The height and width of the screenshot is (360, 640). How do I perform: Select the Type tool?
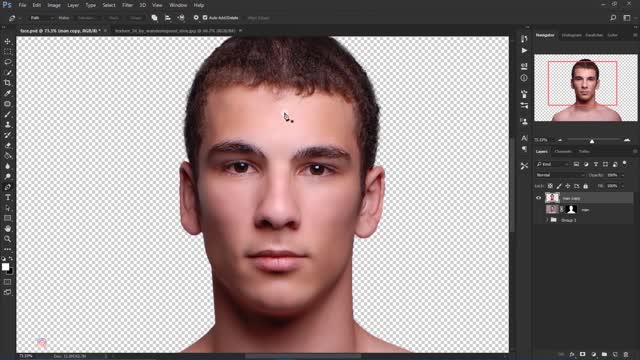pos(7,198)
